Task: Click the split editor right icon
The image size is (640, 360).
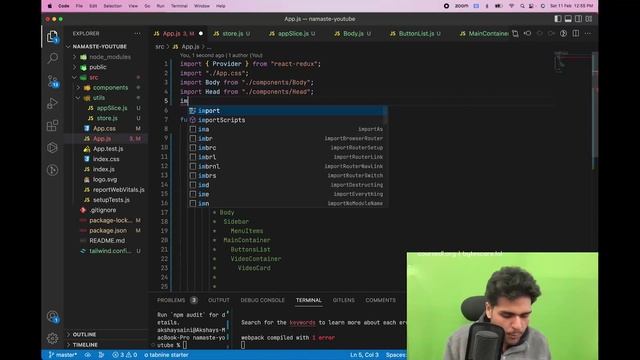Action: [x=576, y=33]
